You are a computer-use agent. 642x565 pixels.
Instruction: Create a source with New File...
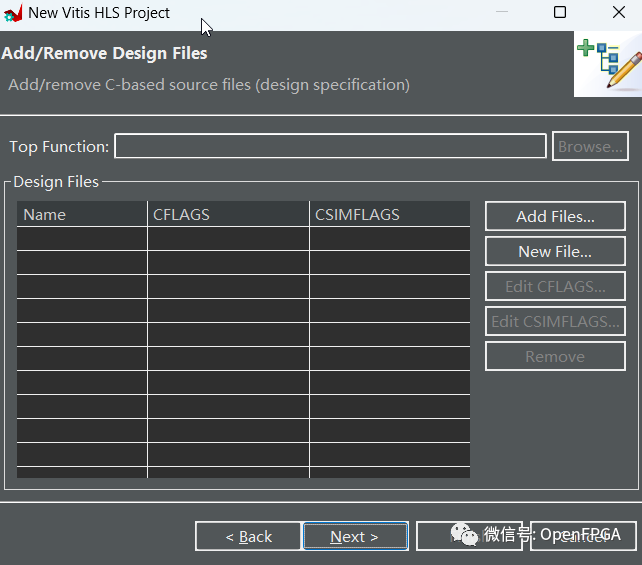pos(555,251)
